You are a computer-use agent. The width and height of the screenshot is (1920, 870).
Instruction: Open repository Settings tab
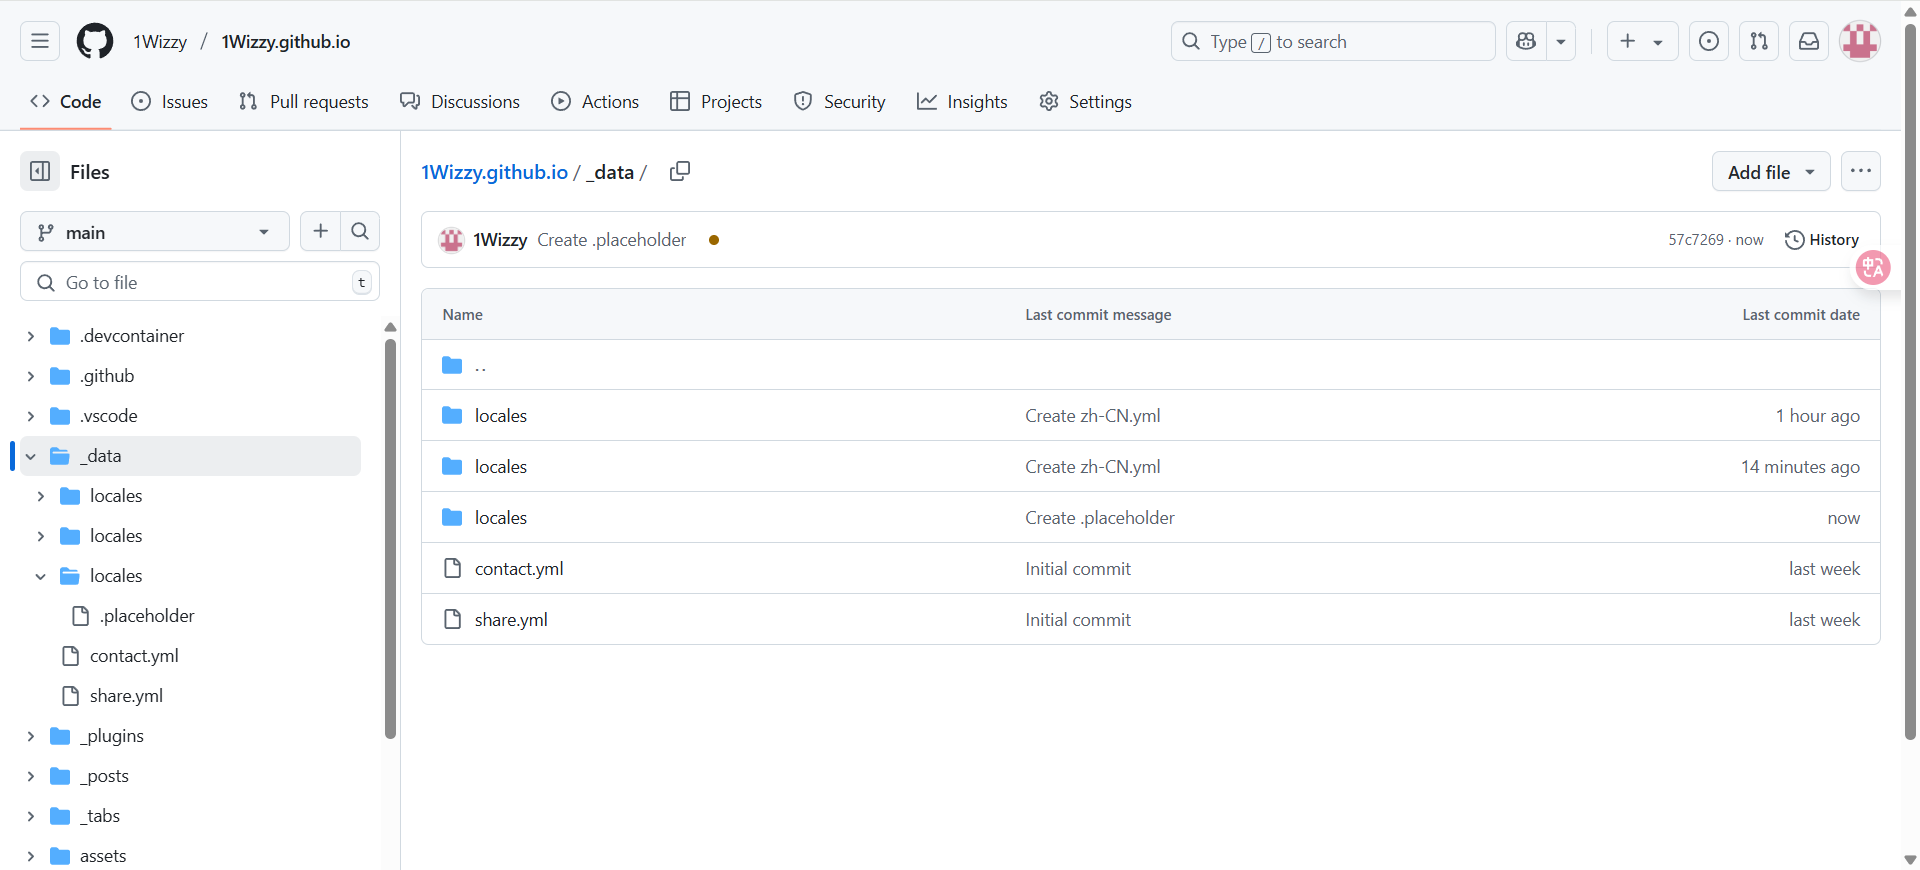[x=1086, y=102]
